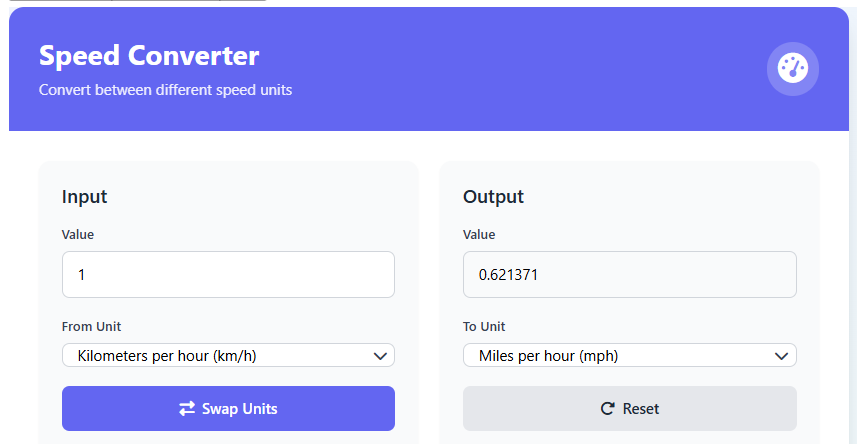The width and height of the screenshot is (857, 444).
Task: Click the chevron arrow of the To Unit selector
Action: [782, 356]
